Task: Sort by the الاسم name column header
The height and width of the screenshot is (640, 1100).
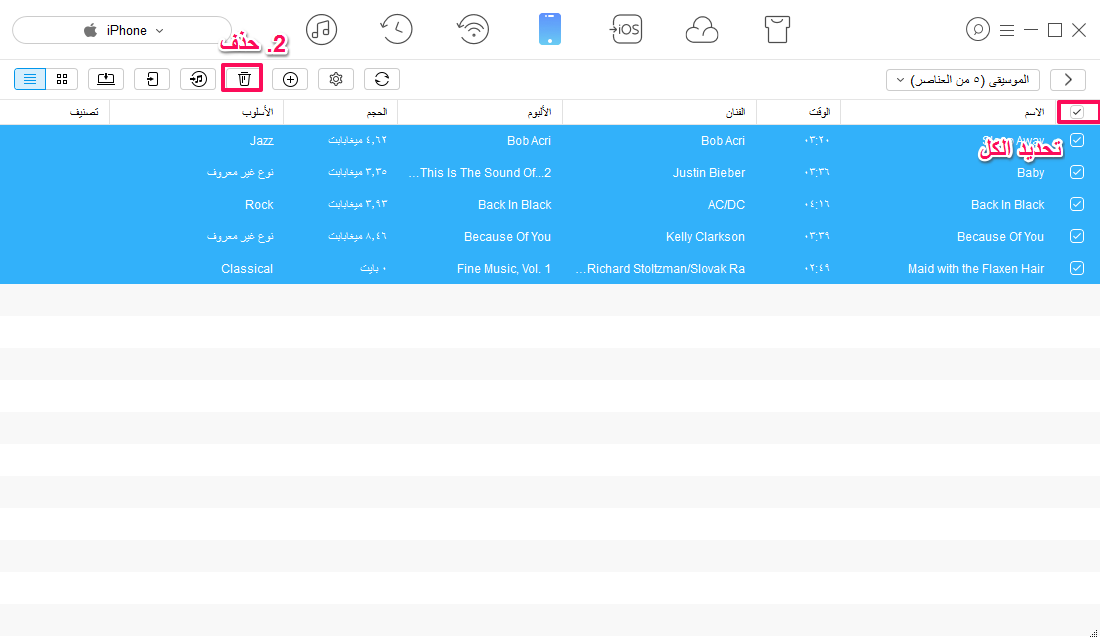Action: [1034, 112]
